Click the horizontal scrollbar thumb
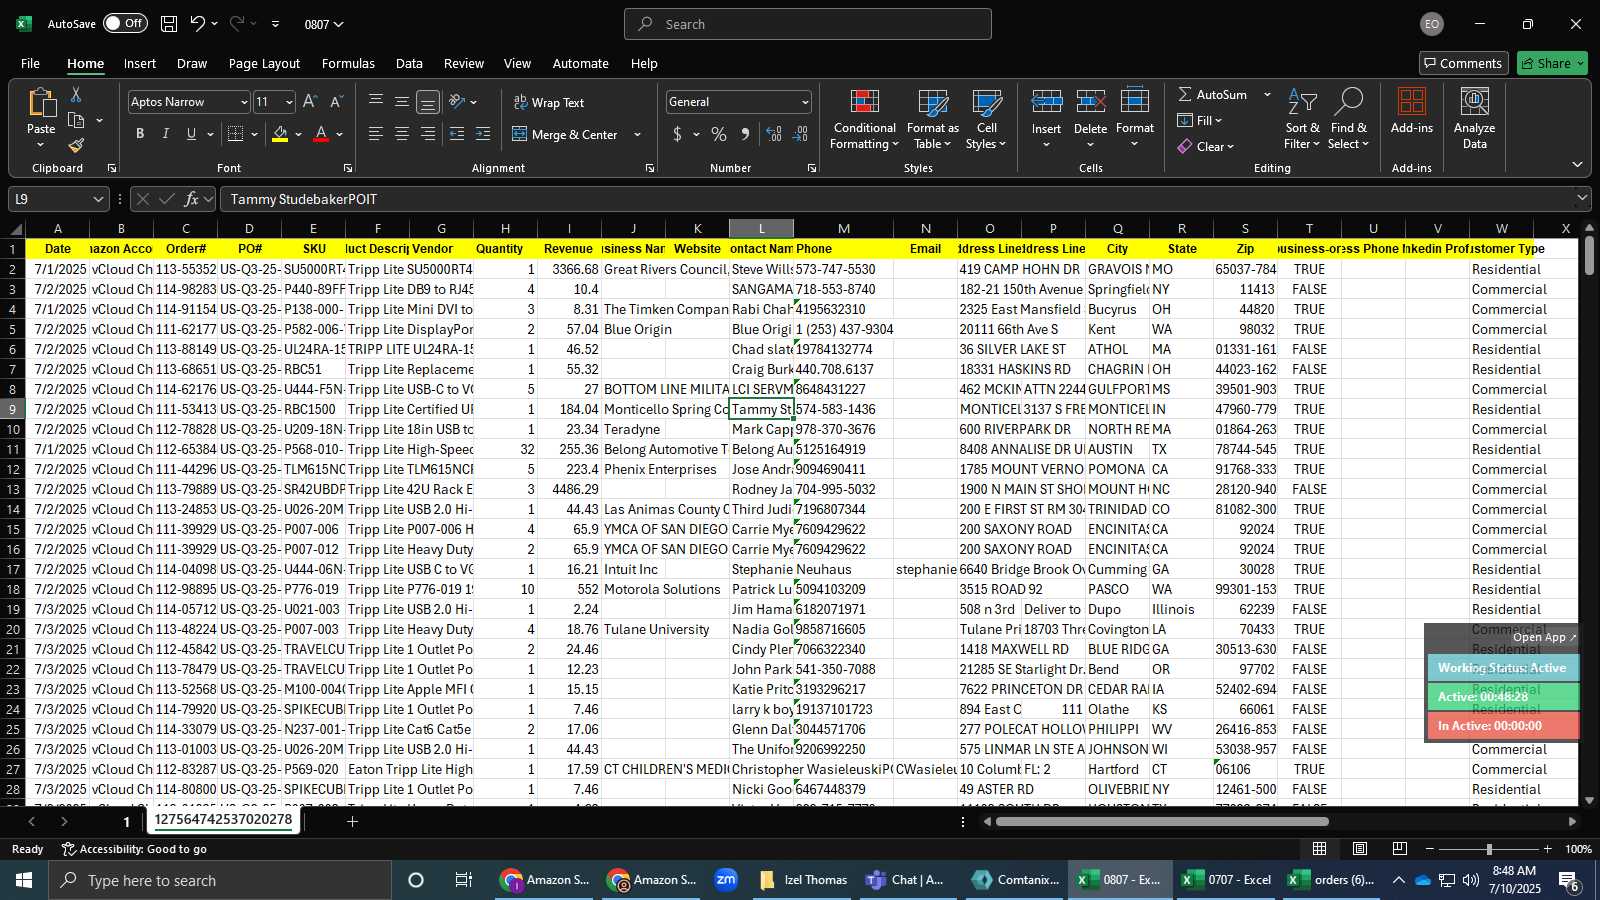 1162,822
